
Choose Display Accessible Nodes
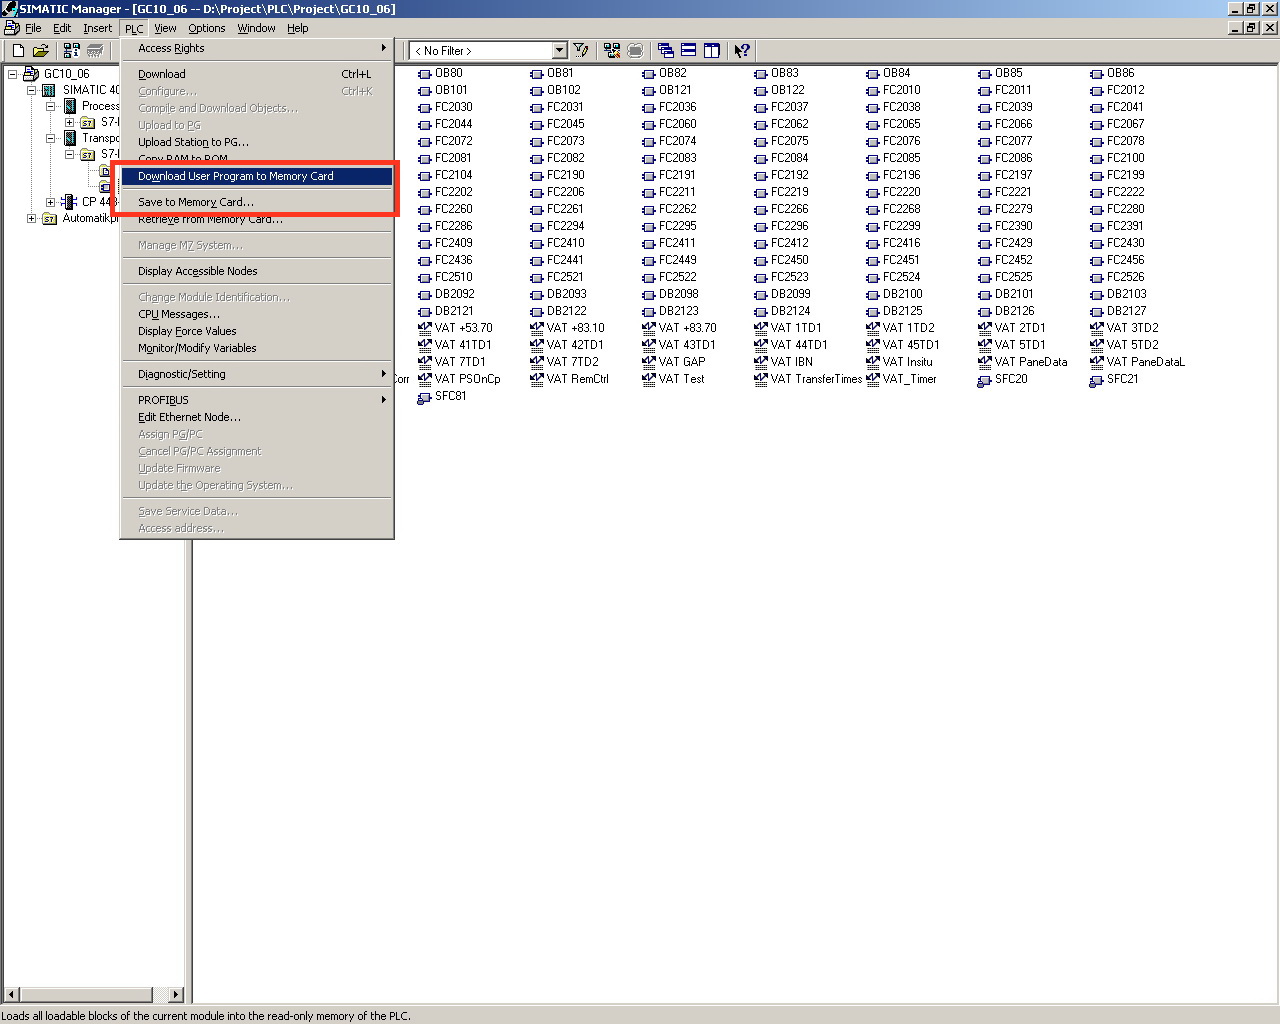tap(257, 271)
